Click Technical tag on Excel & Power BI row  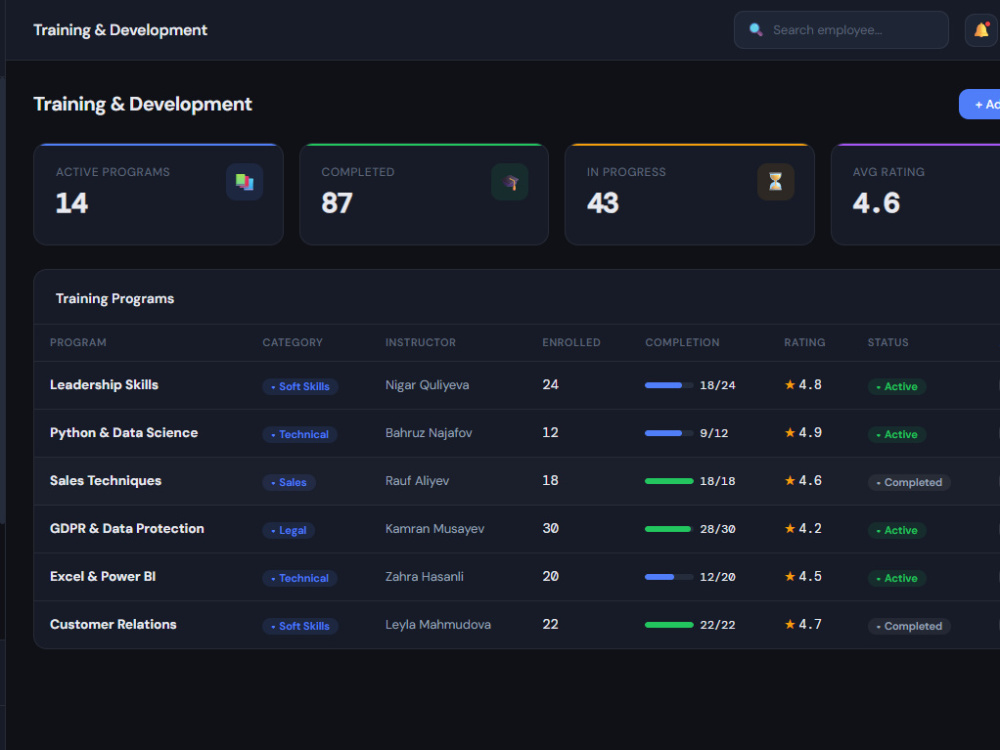[300, 578]
